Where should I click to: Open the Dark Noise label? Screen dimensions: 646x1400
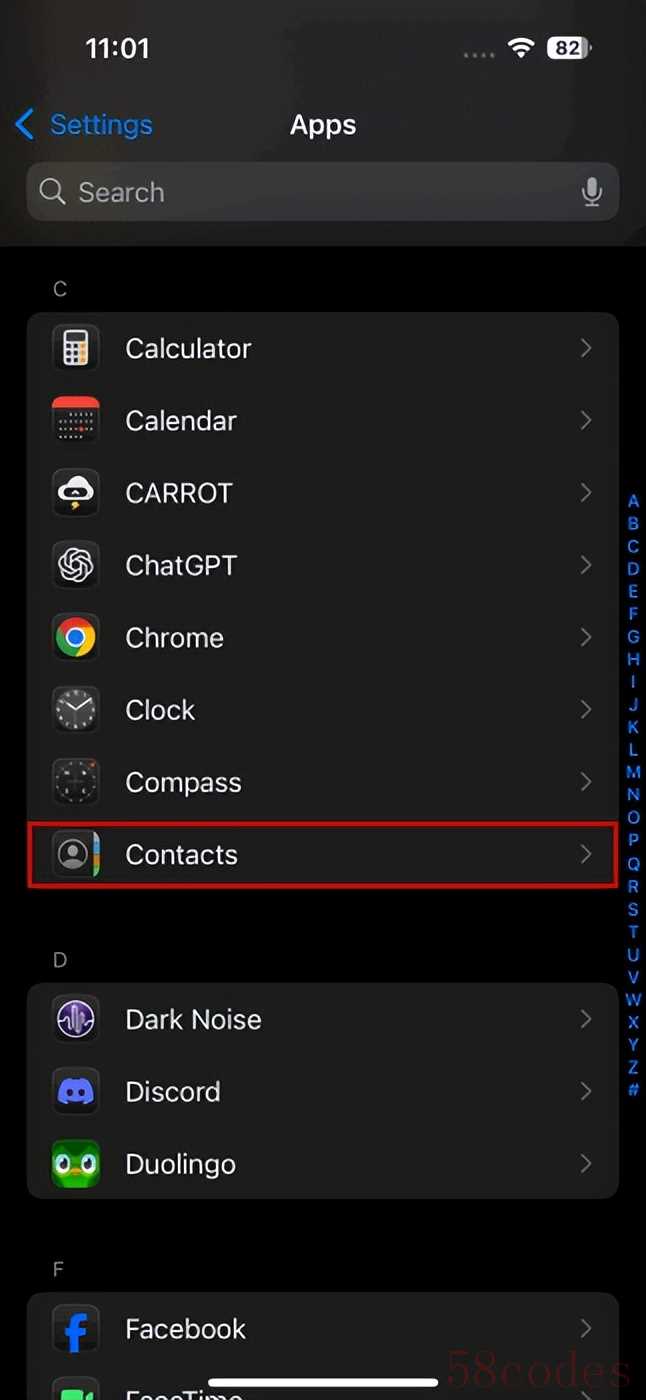(193, 1020)
